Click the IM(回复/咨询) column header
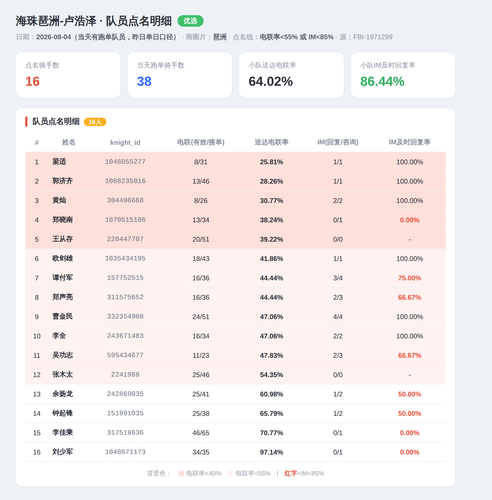Viewport: 492px width, 500px height. [x=338, y=142]
